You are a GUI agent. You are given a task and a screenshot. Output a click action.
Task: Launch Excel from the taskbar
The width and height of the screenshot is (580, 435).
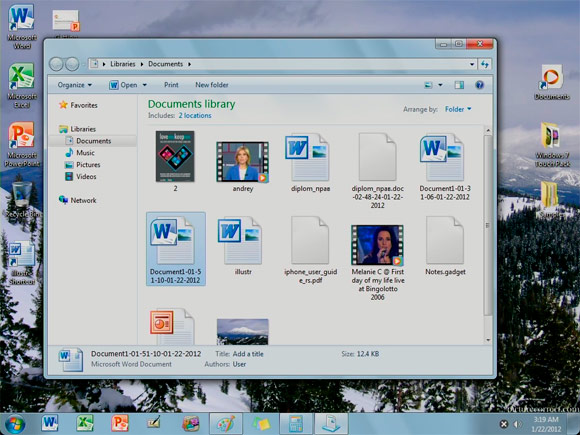pyautogui.click(x=85, y=423)
